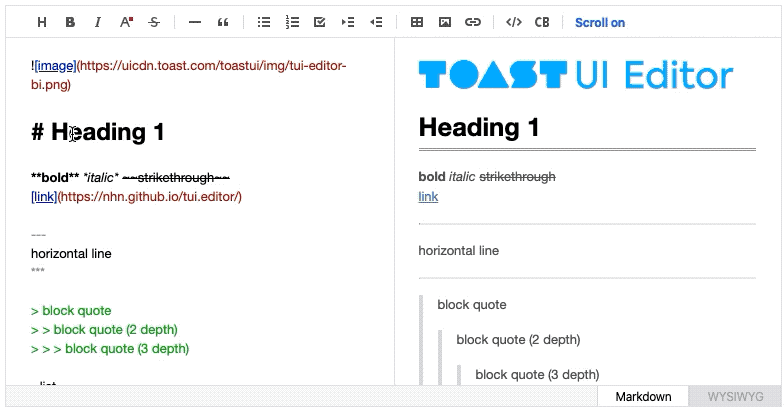Create an unordered bullet list
The width and height of the screenshot is (784, 412).
pyautogui.click(x=264, y=22)
